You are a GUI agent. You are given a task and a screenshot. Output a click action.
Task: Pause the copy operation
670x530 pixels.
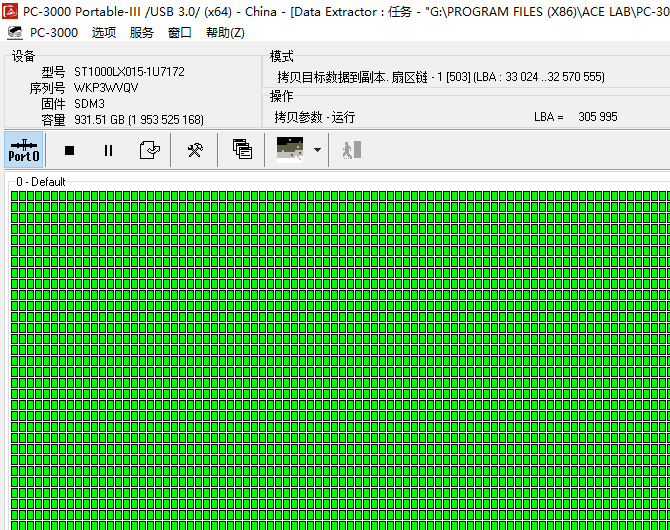[x=109, y=150]
